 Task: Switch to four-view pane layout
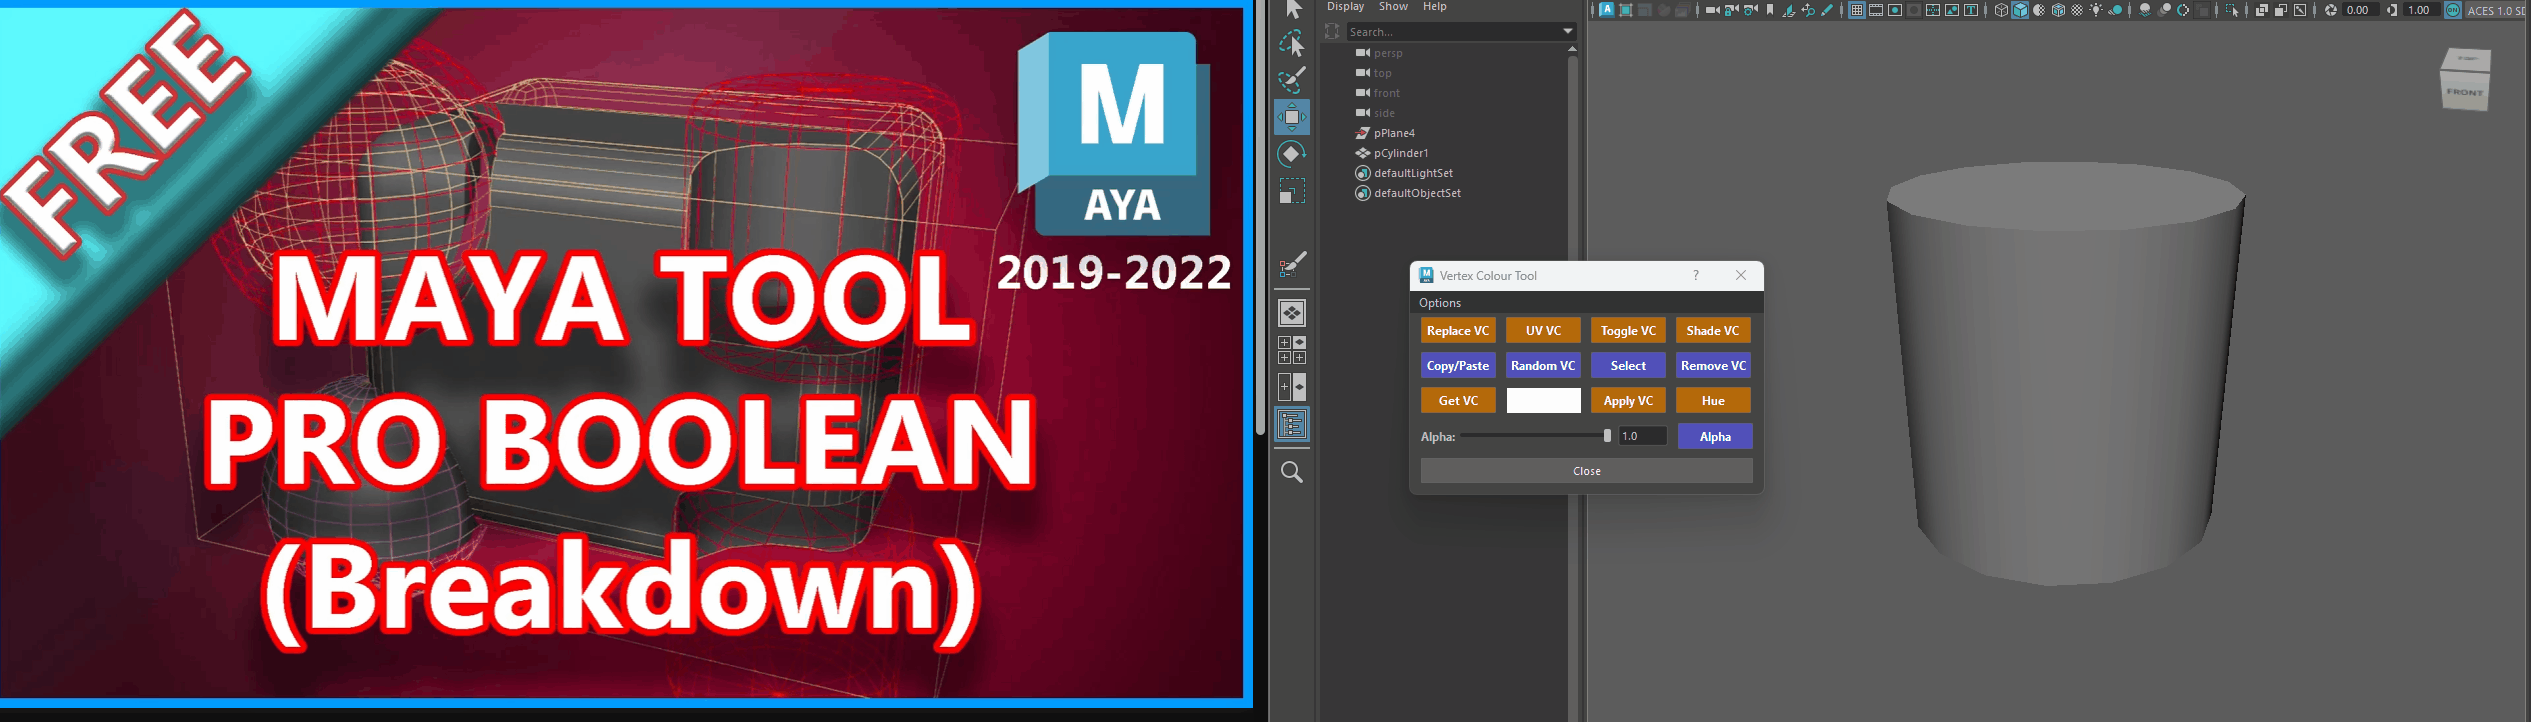(x=1292, y=350)
